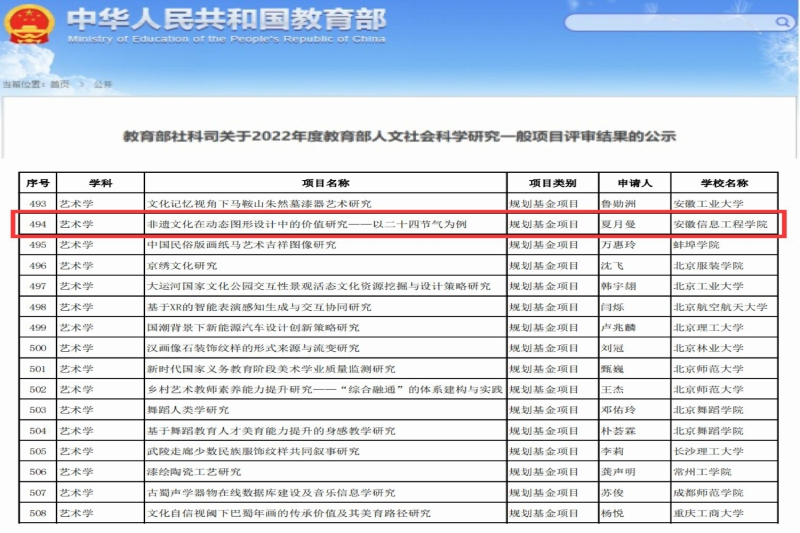Click the national emblem logo
Screen dimensions: 800x533
click(x=29, y=26)
